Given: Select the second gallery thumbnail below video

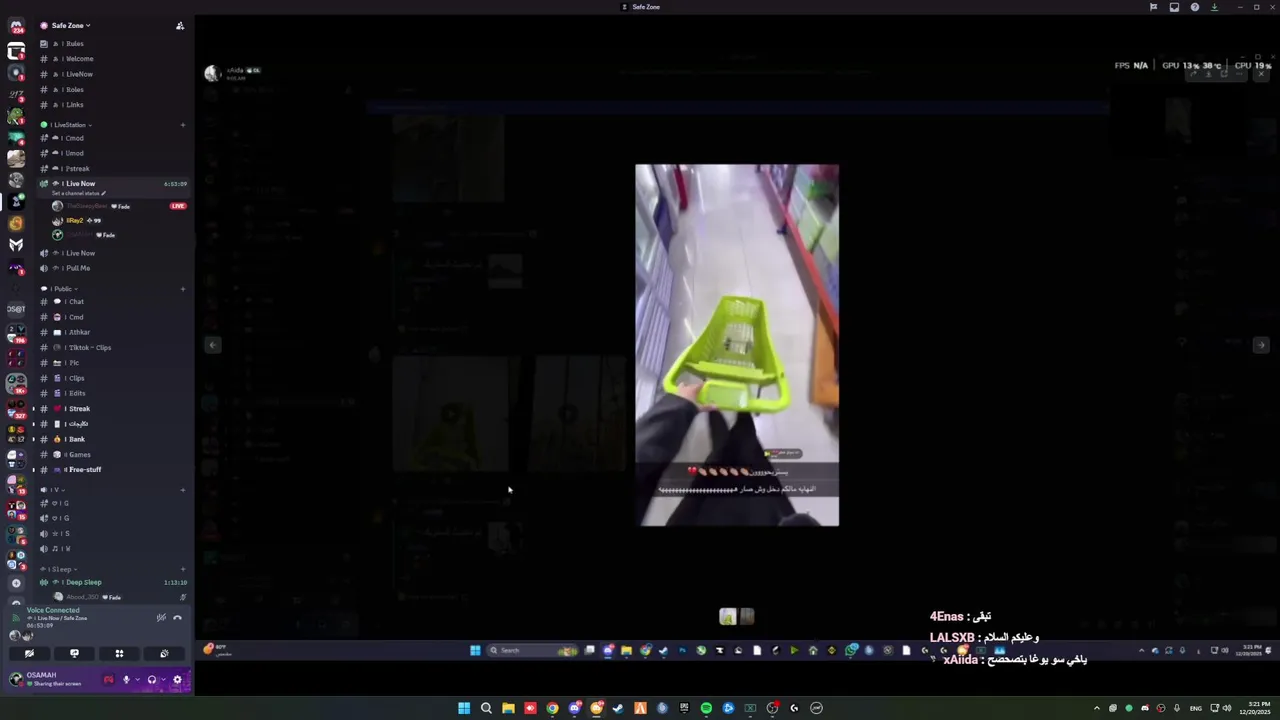Looking at the screenshot, I should (x=747, y=617).
